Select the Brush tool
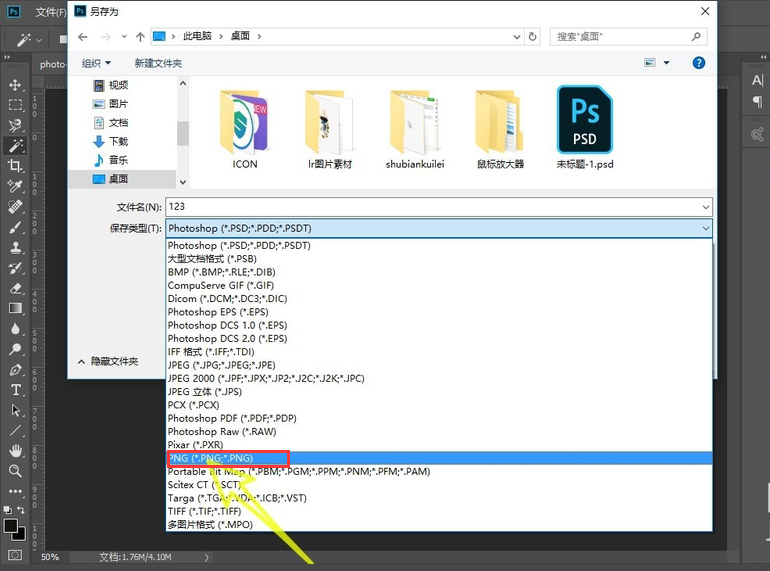770x571 pixels. pos(15,227)
